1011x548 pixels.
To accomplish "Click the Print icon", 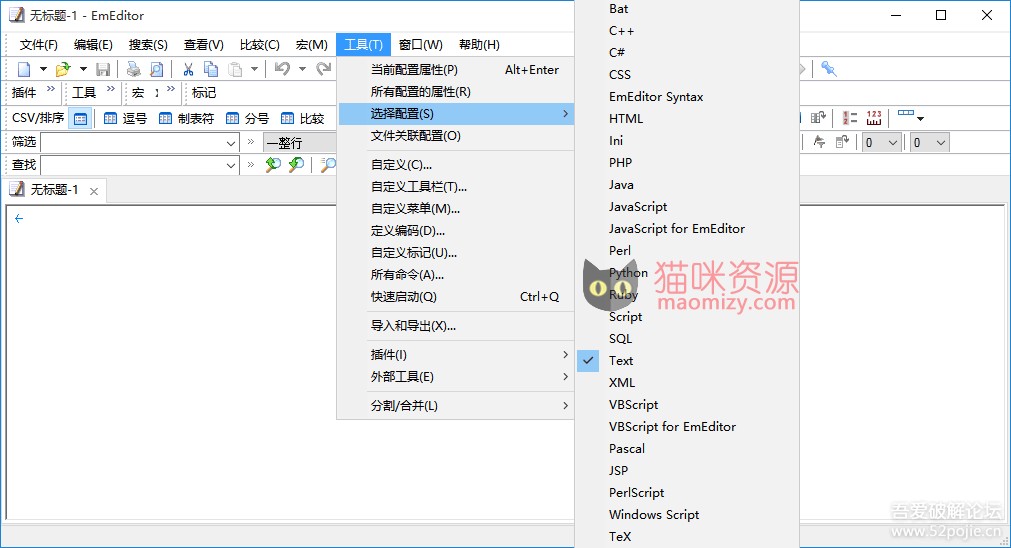I will (133, 69).
